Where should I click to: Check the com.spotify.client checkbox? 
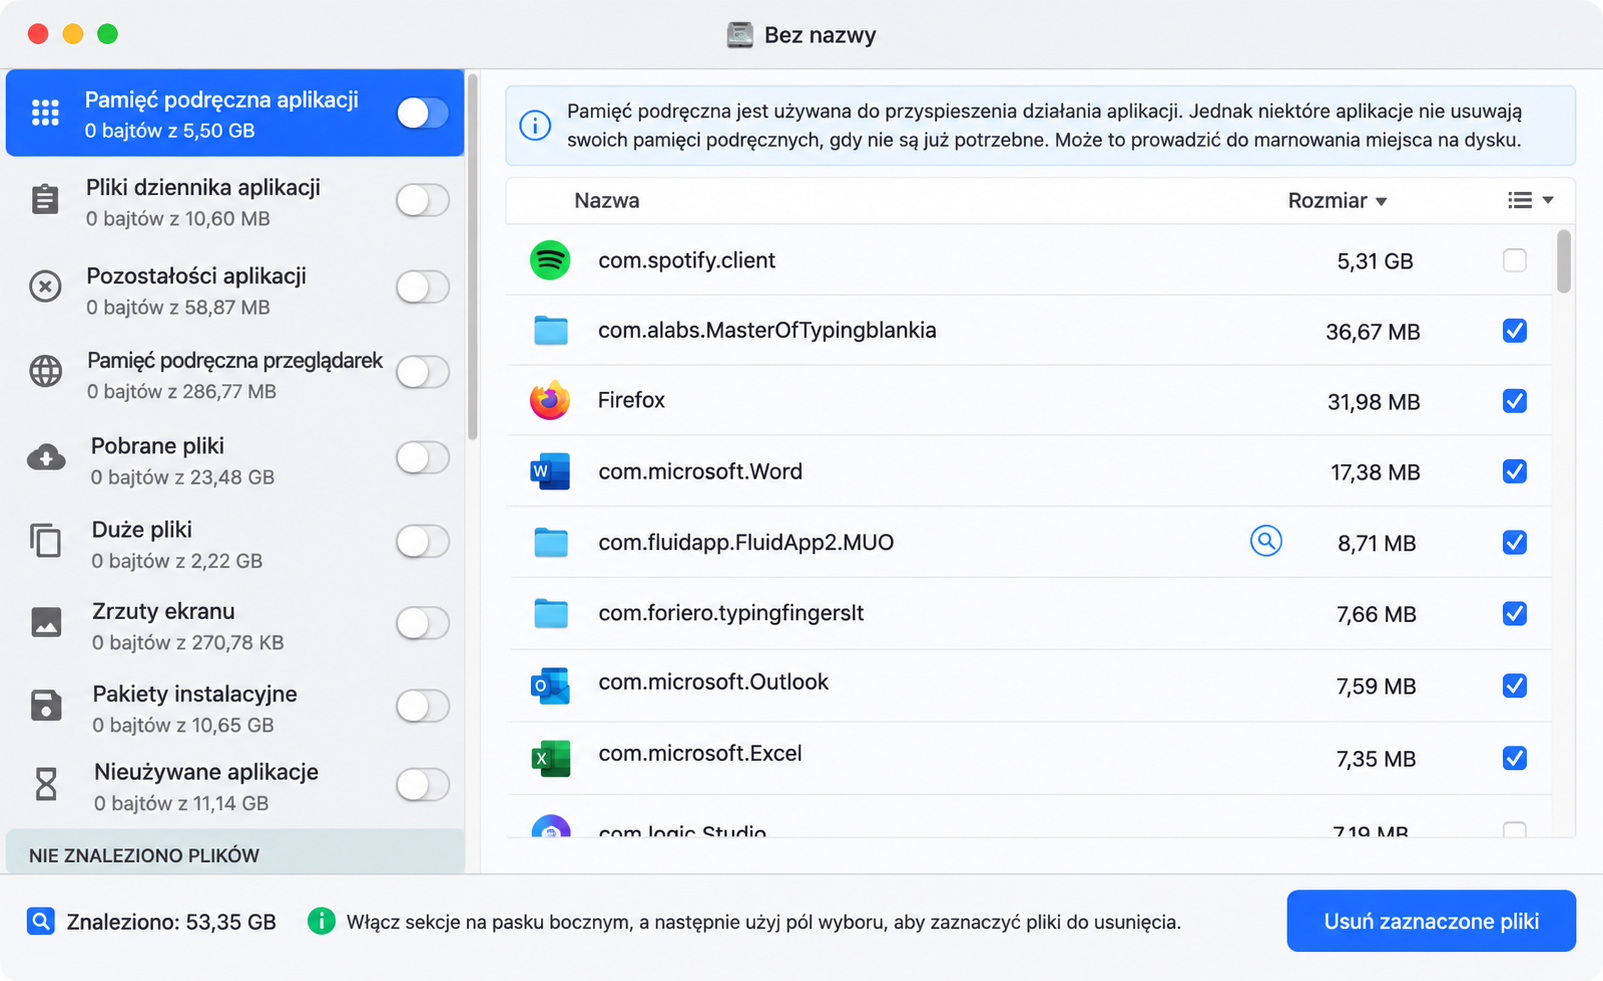point(1514,260)
